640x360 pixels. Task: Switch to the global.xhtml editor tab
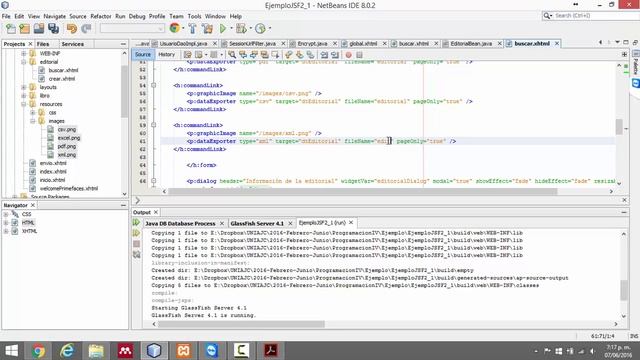(x=363, y=43)
